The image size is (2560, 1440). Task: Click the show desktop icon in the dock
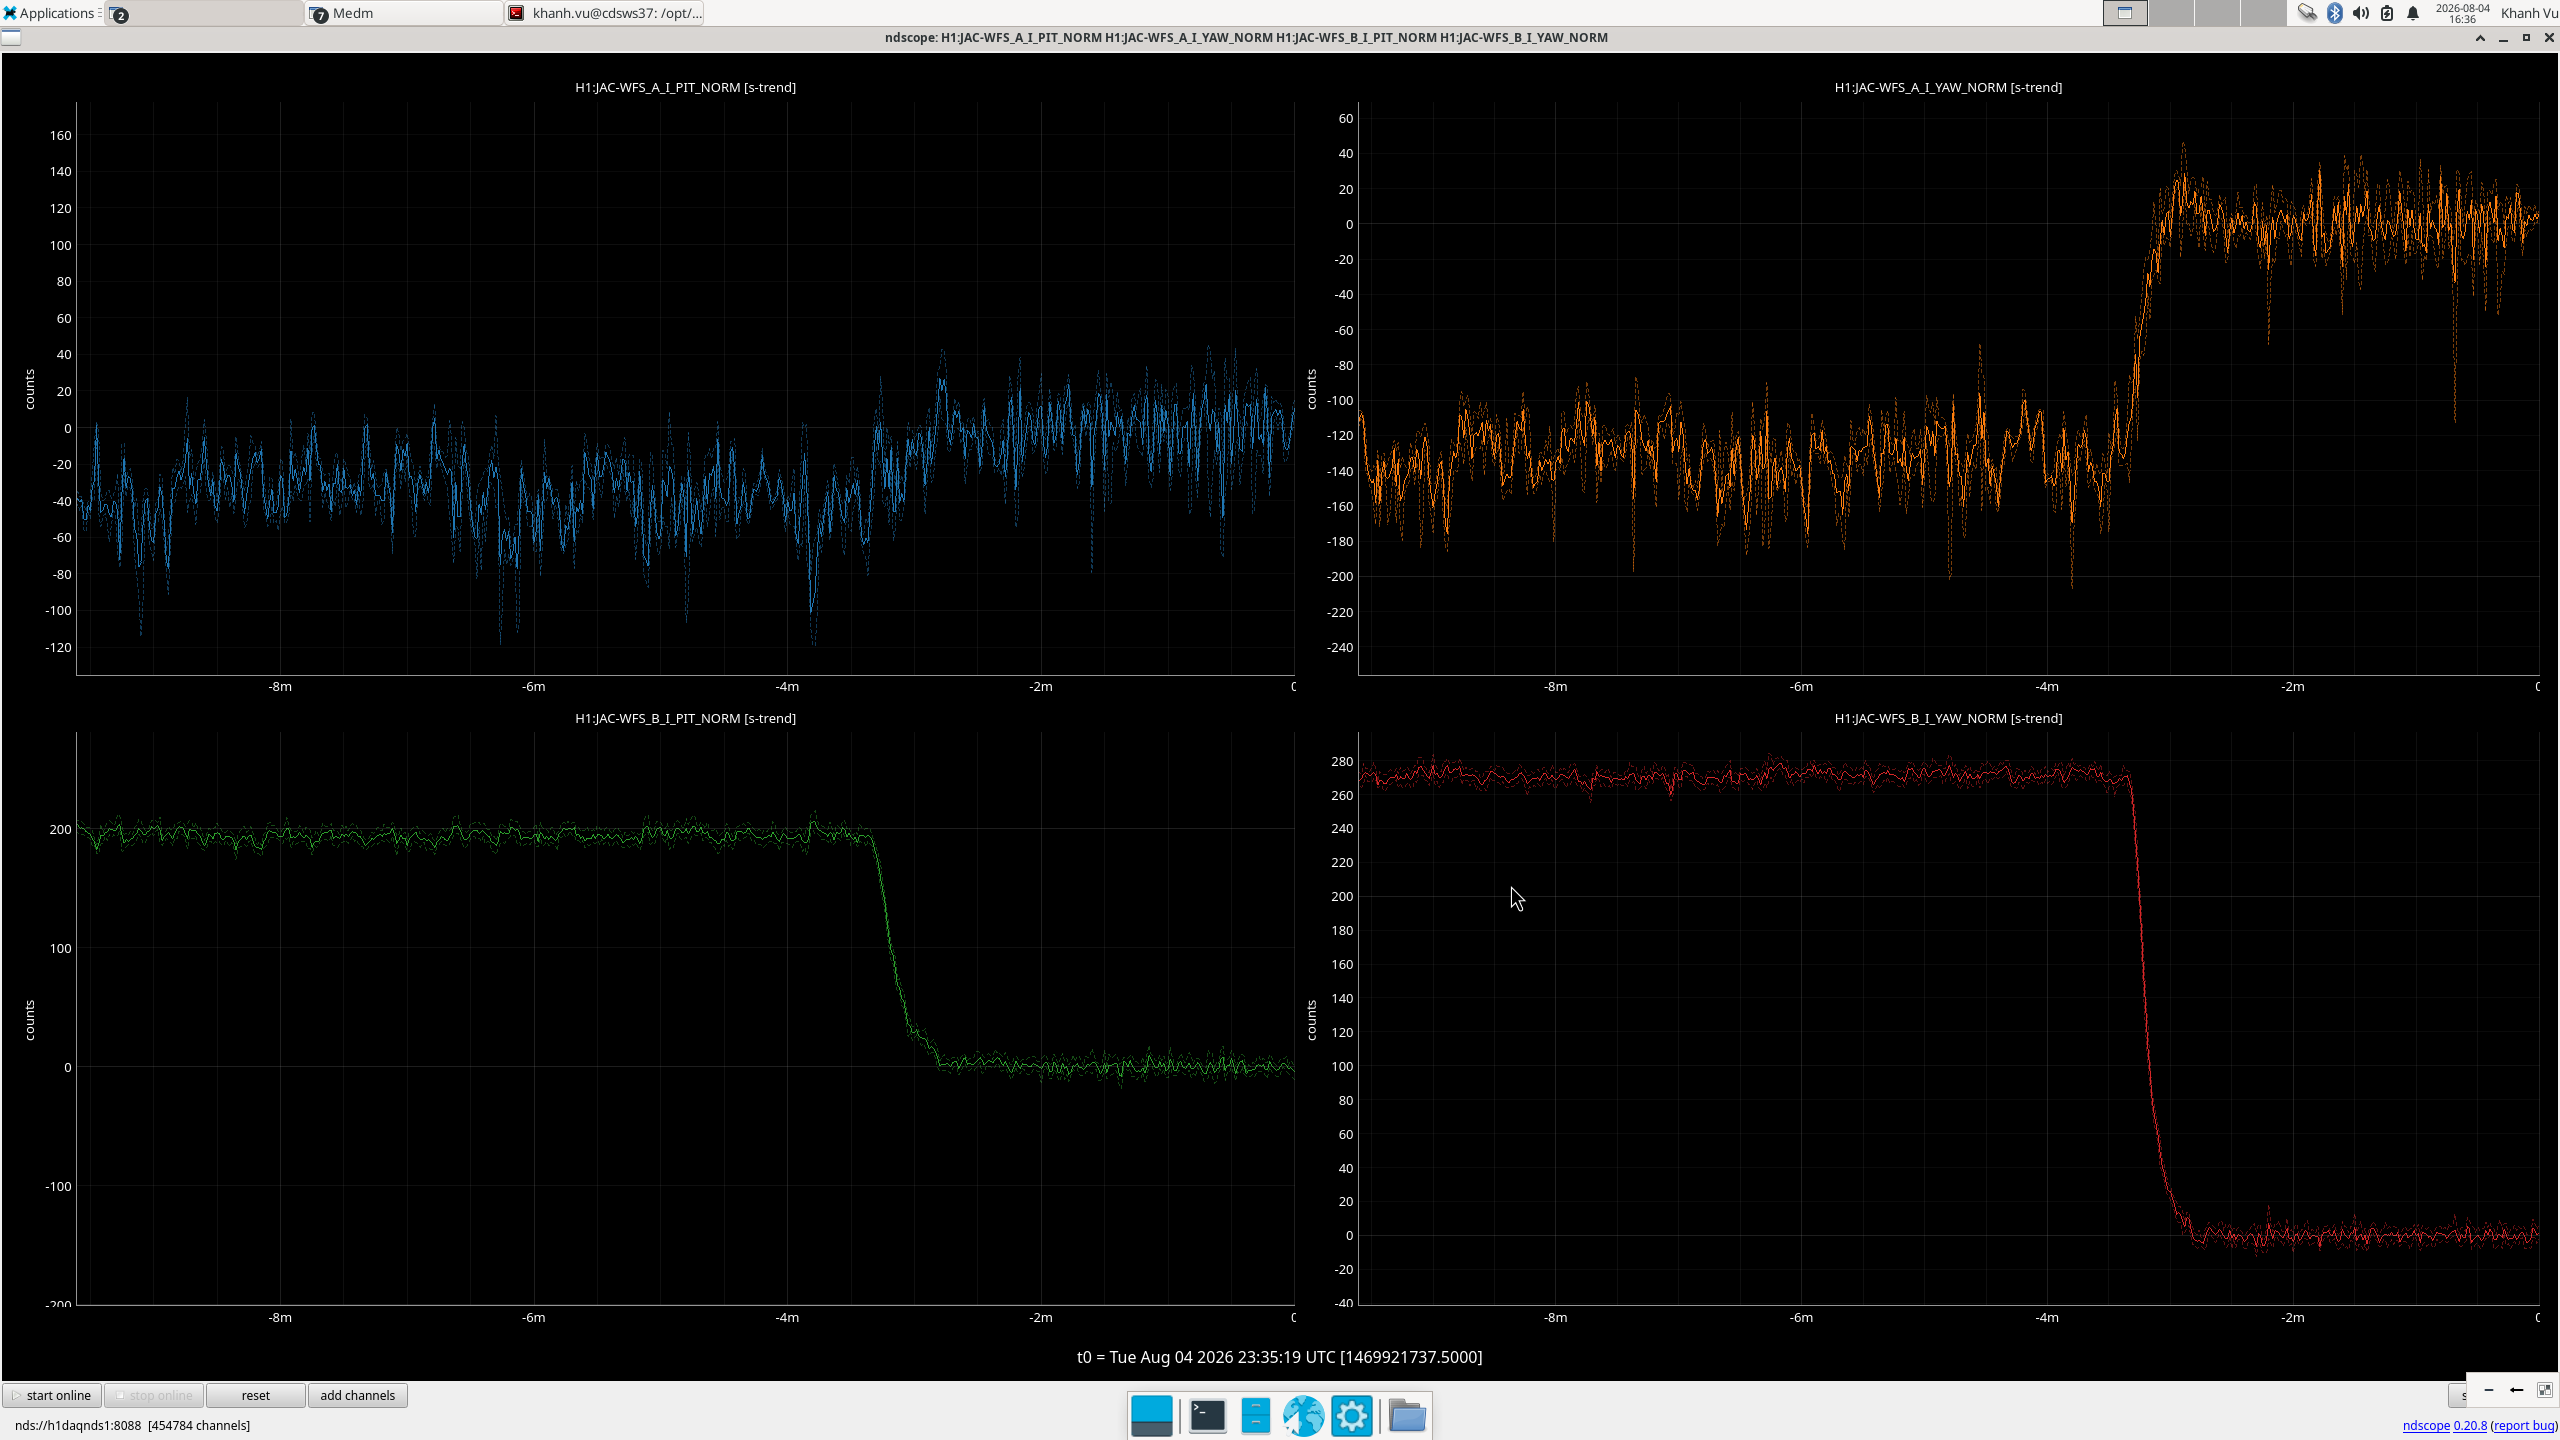click(x=1151, y=1415)
